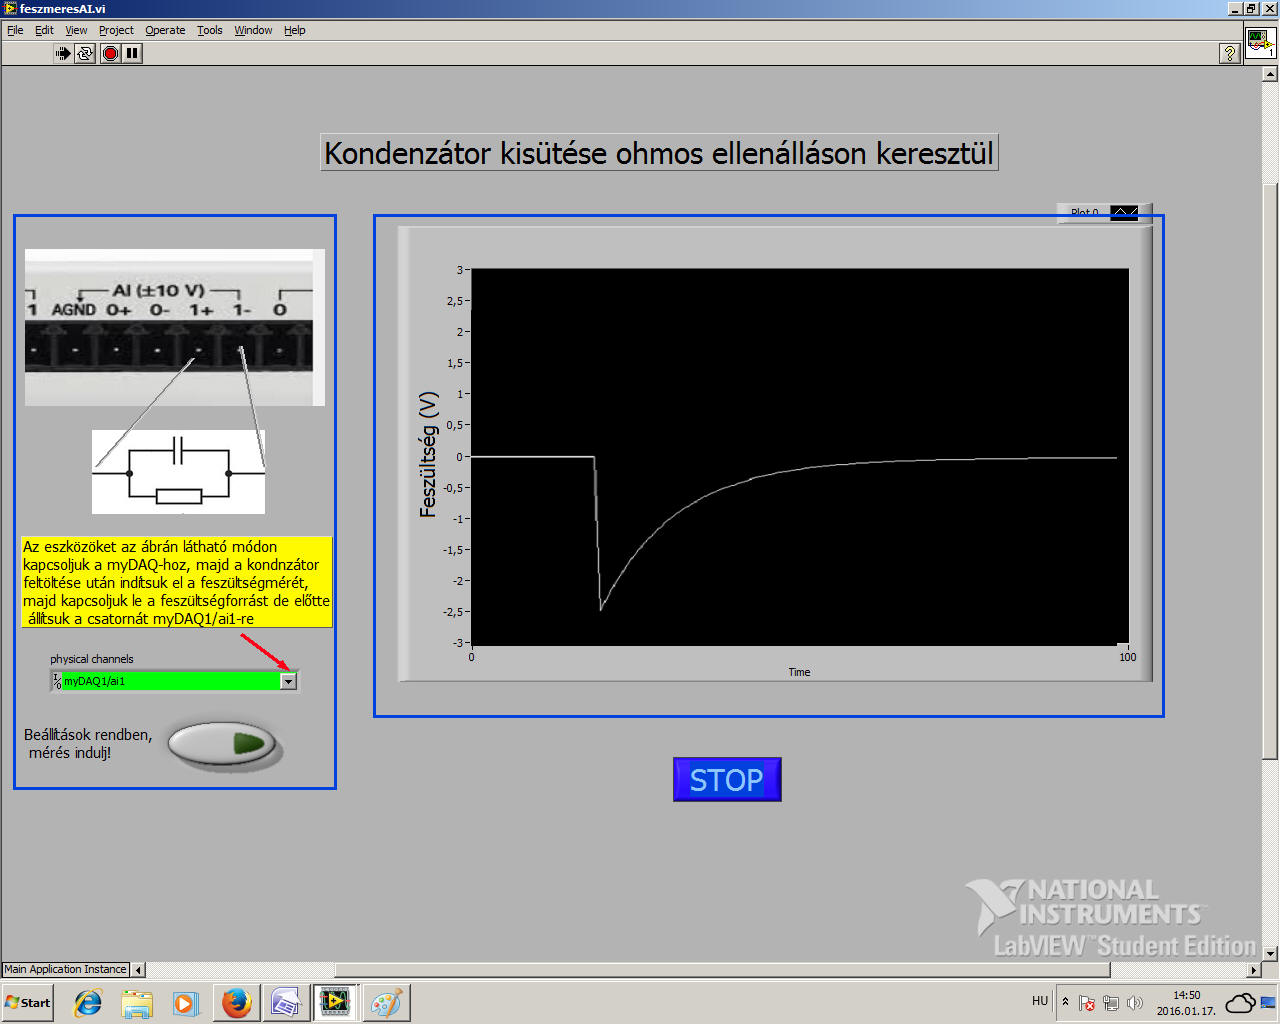Click the Pause toolbar icon
Image resolution: width=1280 pixels, height=1024 pixels.
132,53
